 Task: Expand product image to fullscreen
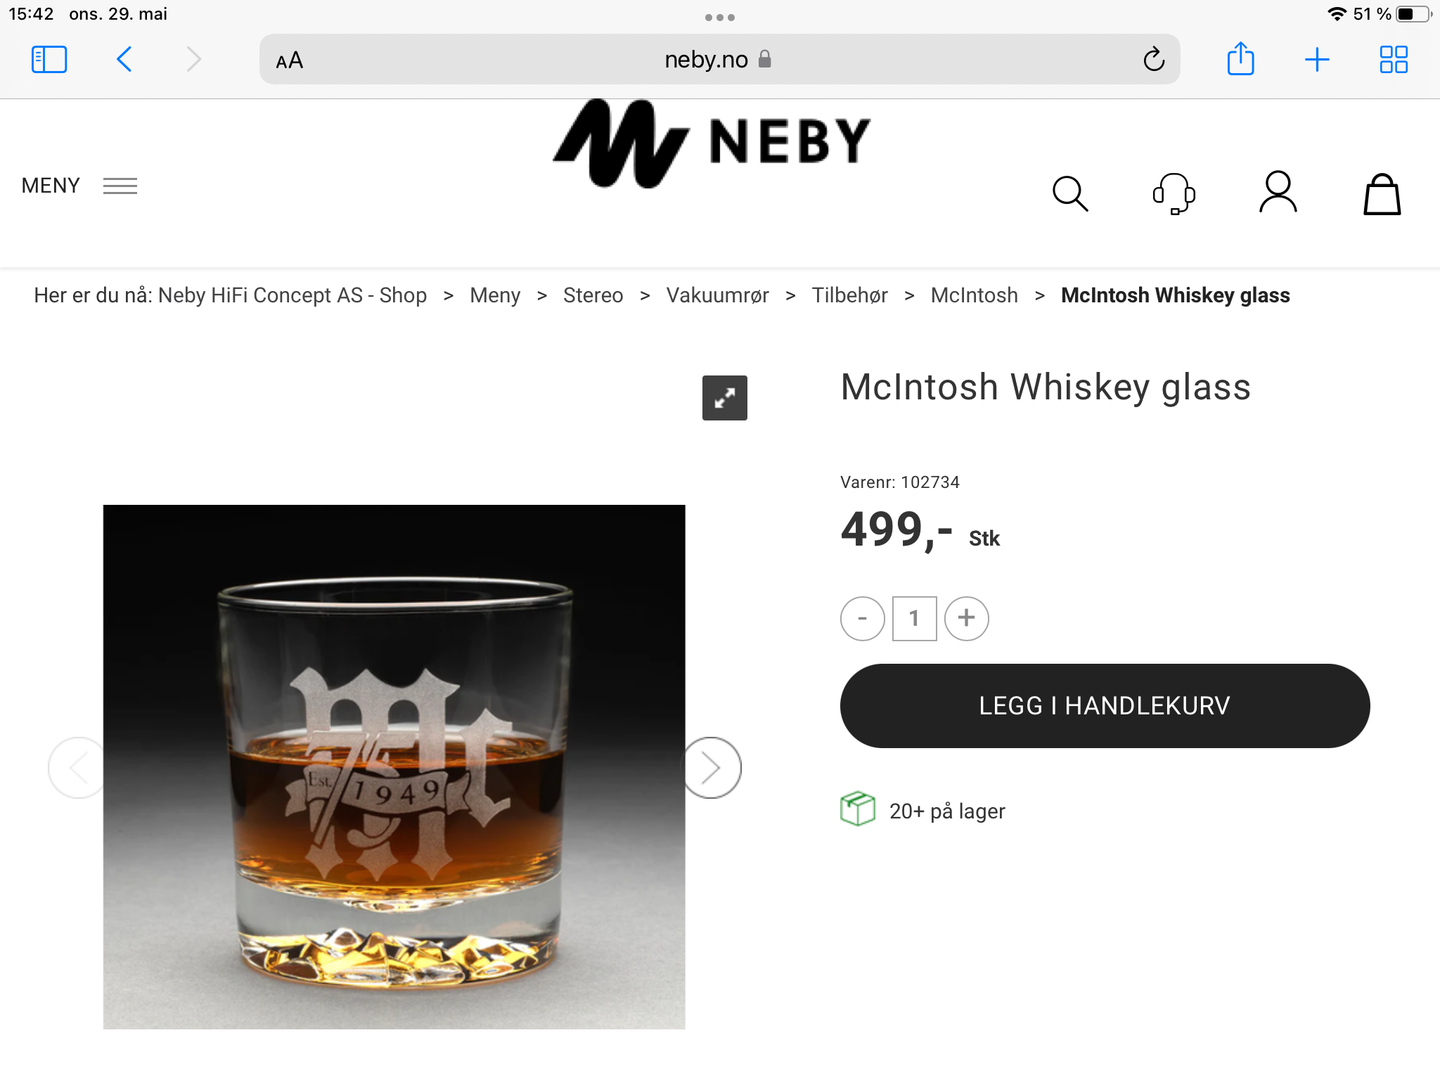pyautogui.click(x=725, y=398)
